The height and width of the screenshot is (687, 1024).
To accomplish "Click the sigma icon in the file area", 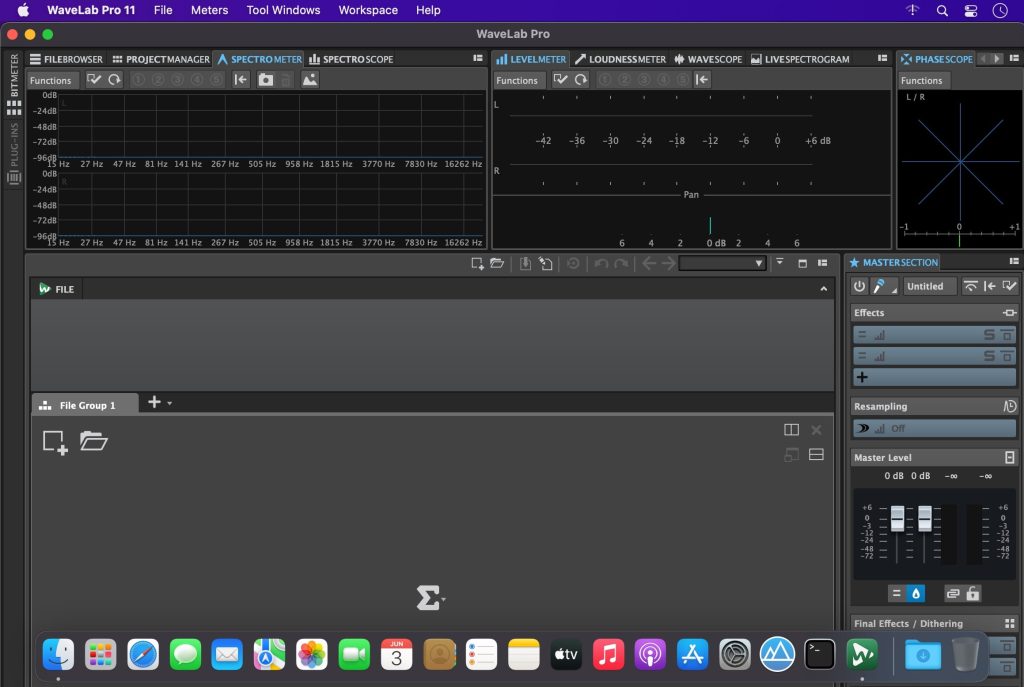I will coord(428,598).
